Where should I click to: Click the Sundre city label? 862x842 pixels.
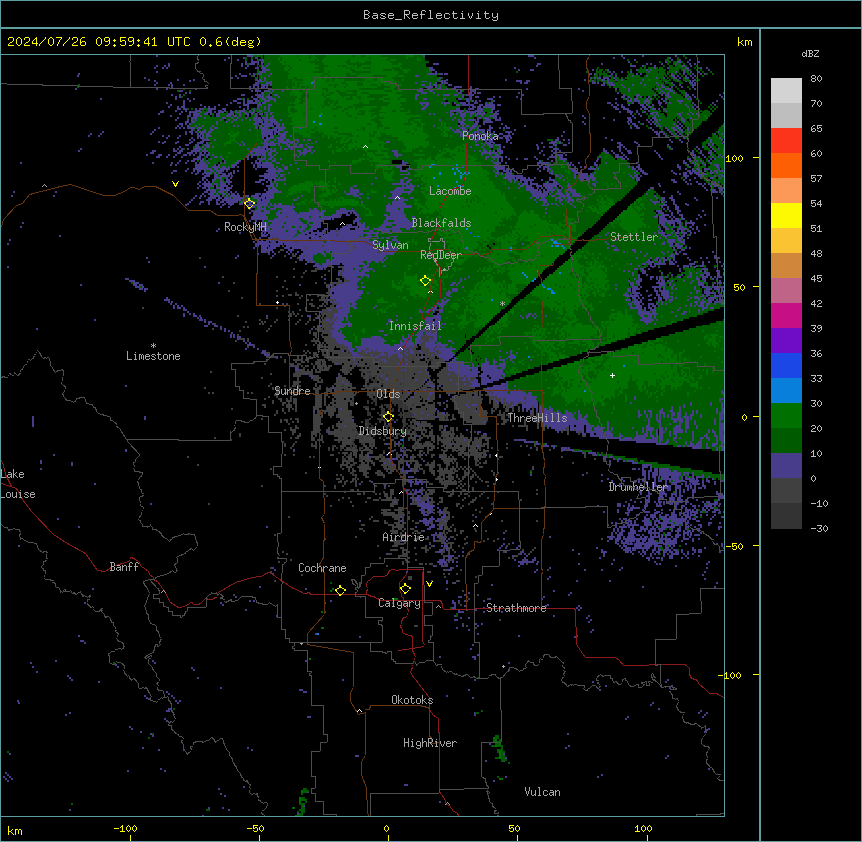tap(292, 391)
